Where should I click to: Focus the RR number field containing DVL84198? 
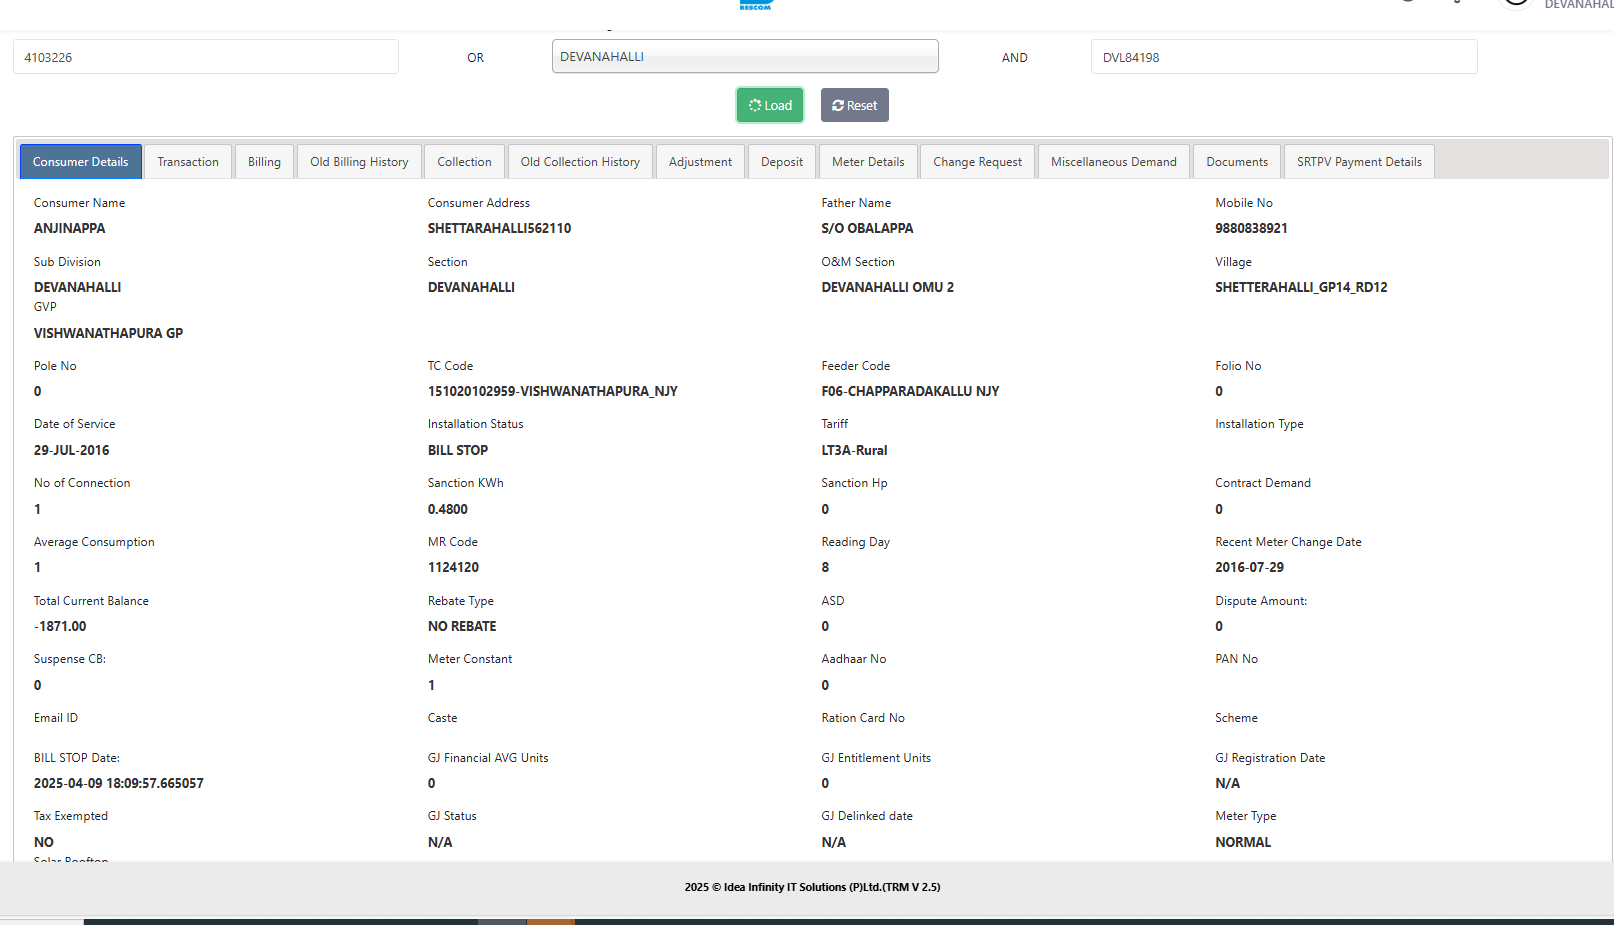pyautogui.click(x=1284, y=57)
